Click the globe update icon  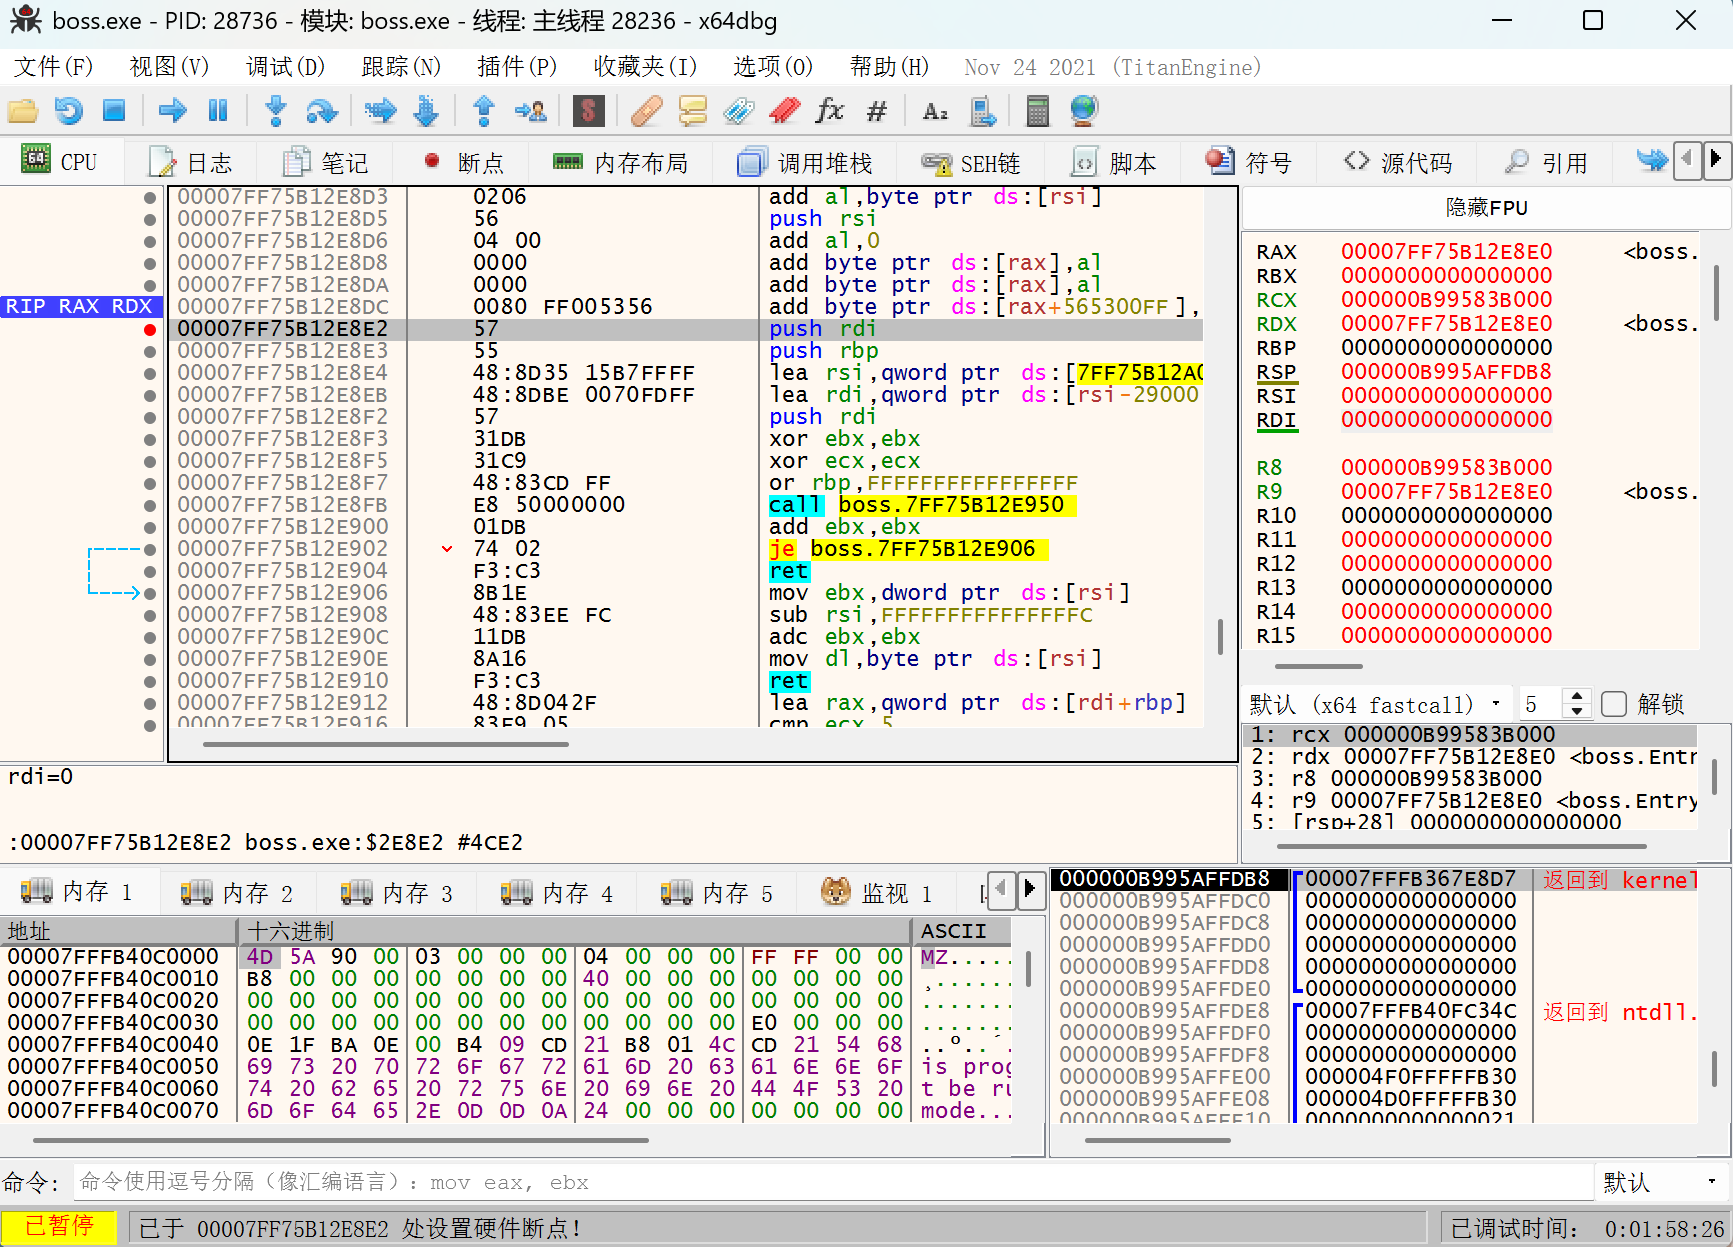click(1084, 111)
